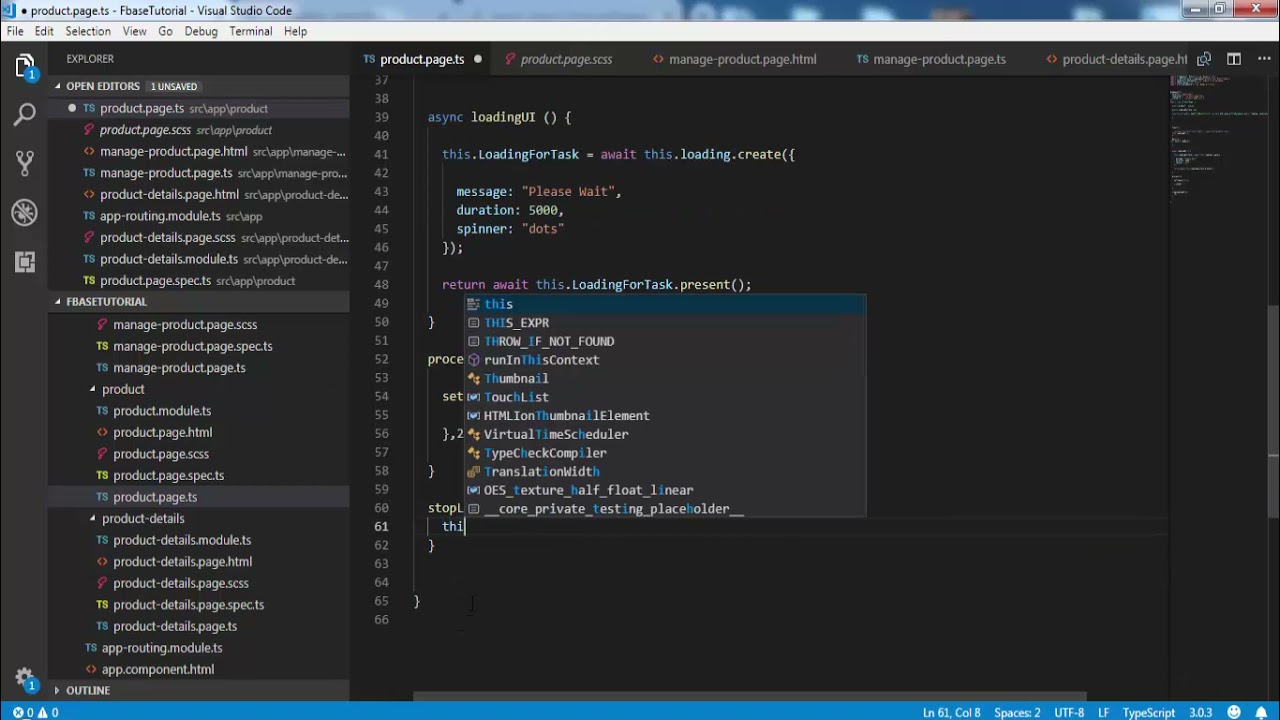Open the feedback smiley in status bar
The image size is (1280, 720).
[1234, 713]
